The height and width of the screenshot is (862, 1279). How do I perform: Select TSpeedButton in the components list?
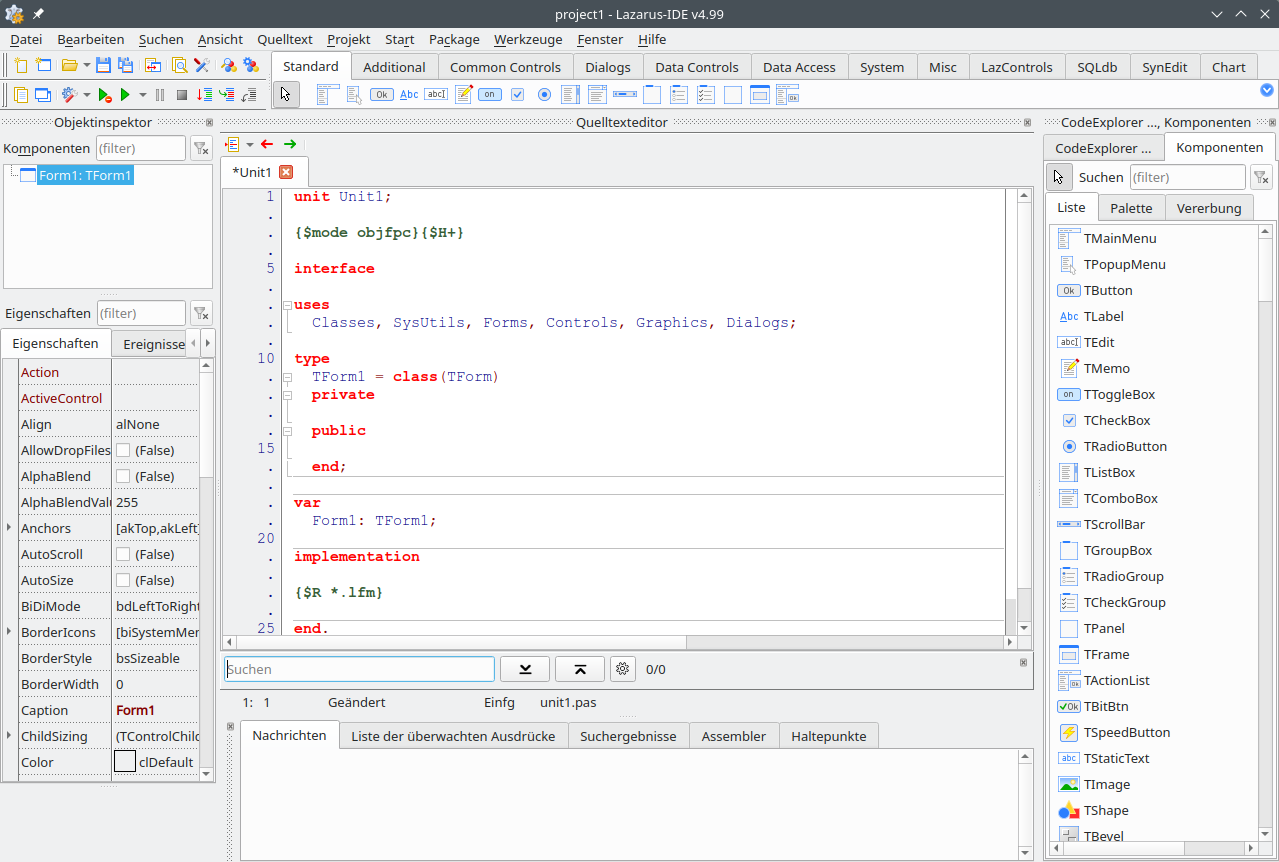[1127, 732]
